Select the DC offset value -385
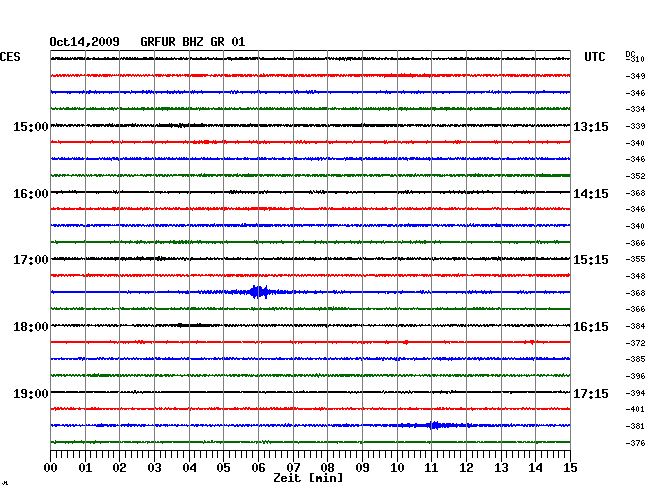This screenshot has height=494, width=650. tap(635, 359)
